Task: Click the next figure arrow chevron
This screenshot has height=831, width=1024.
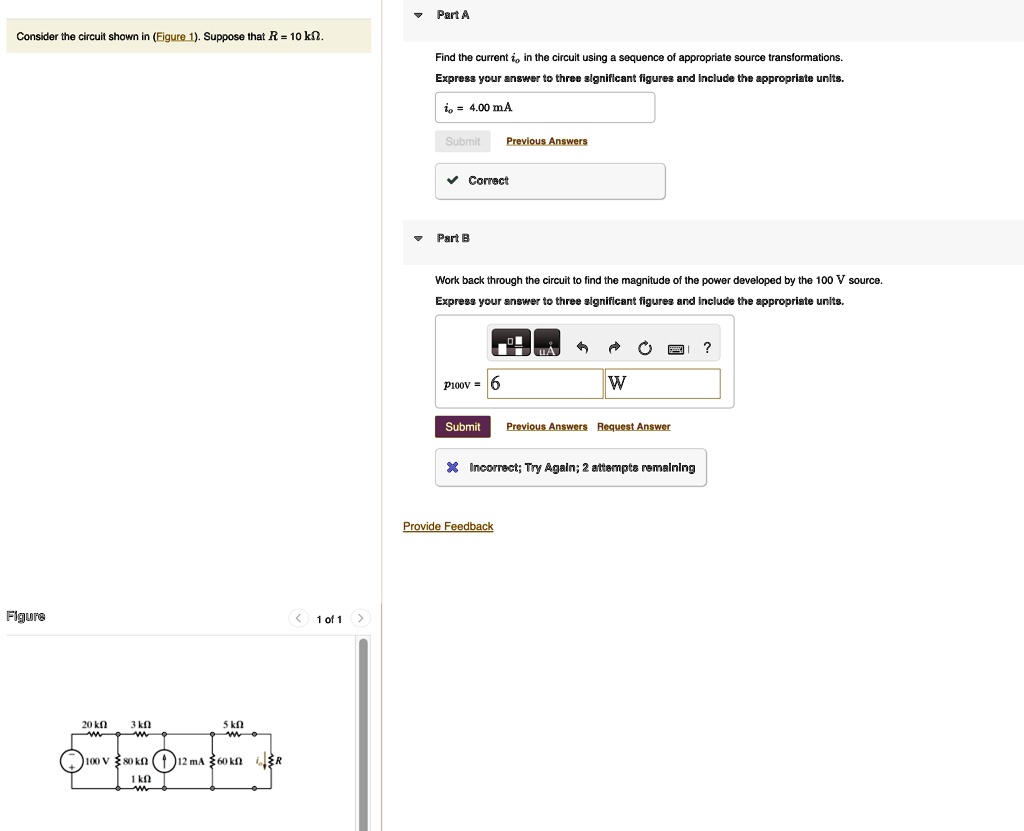Action: click(x=360, y=618)
